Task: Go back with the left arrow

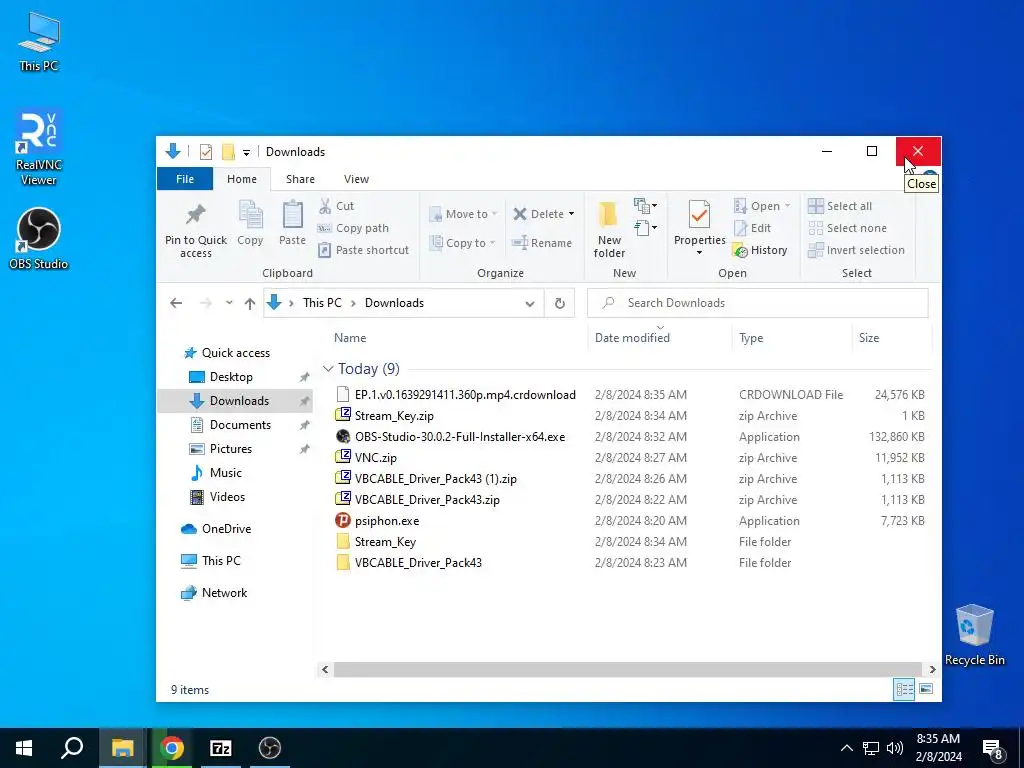Action: click(176, 303)
